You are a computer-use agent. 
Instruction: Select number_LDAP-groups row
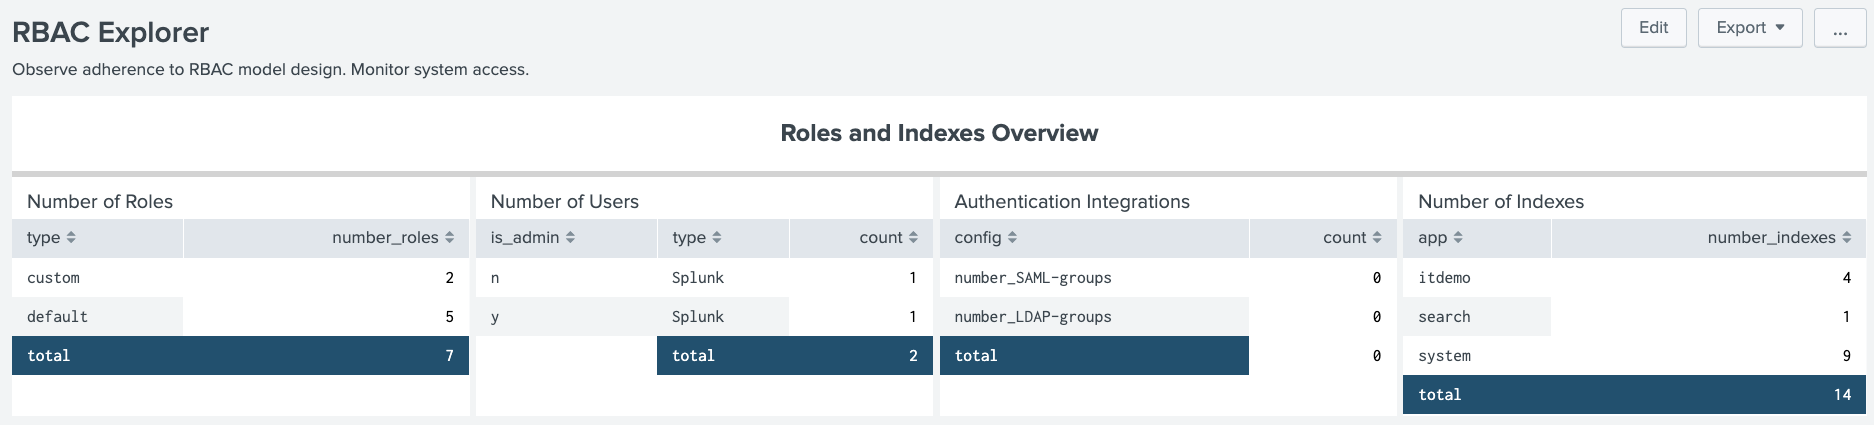[x=1168, y=317]
